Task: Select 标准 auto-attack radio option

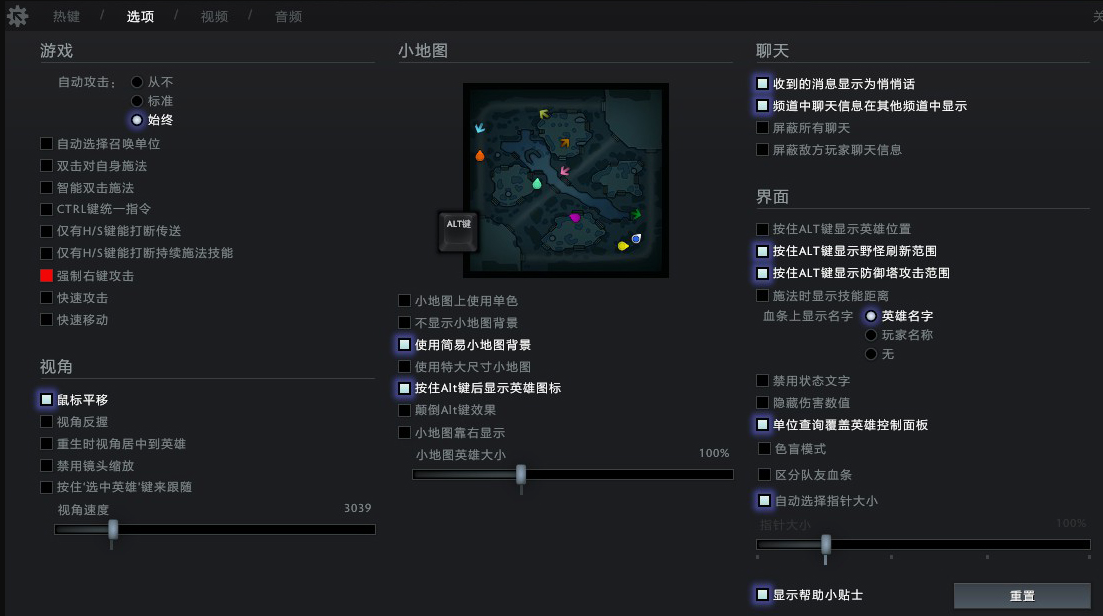Action: (137, 101)
